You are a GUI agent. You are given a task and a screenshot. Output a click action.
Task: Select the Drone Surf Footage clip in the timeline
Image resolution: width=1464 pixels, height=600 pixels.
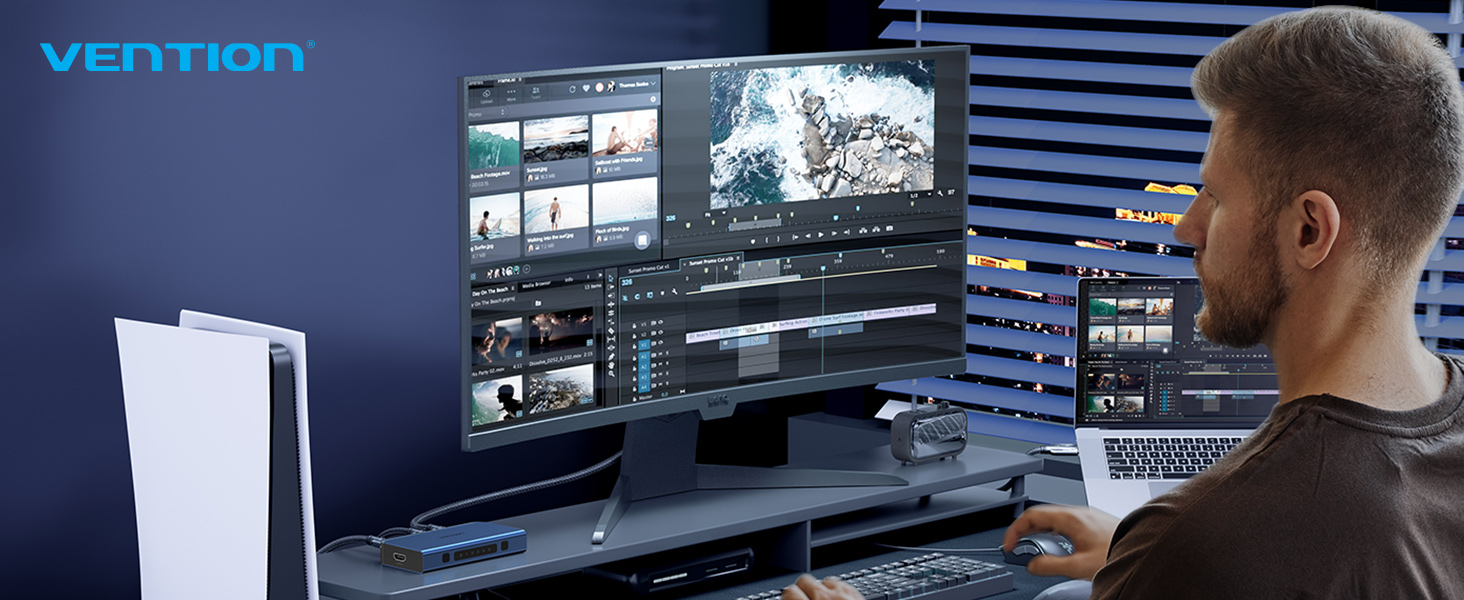(836, 318)
